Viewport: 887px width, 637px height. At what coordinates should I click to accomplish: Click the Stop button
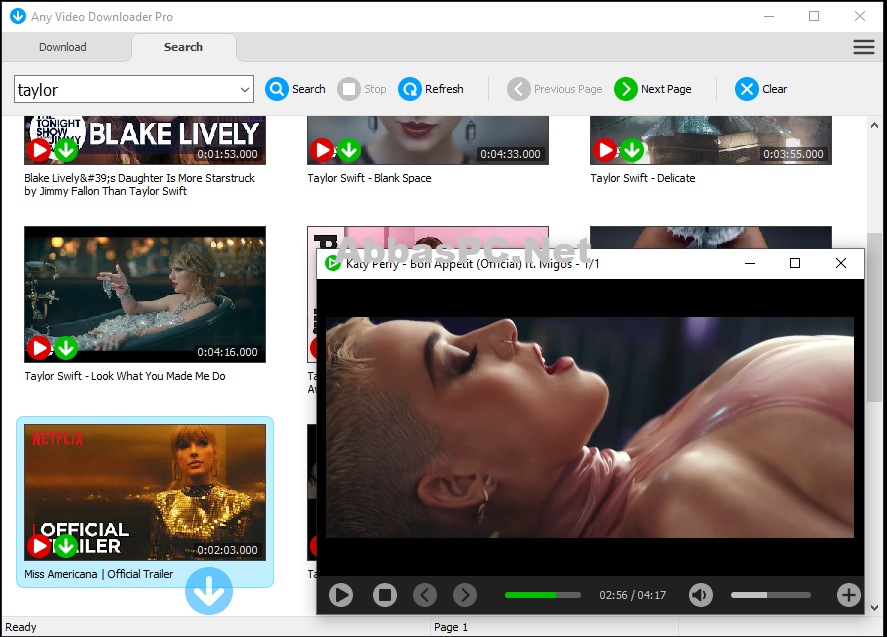362,89
